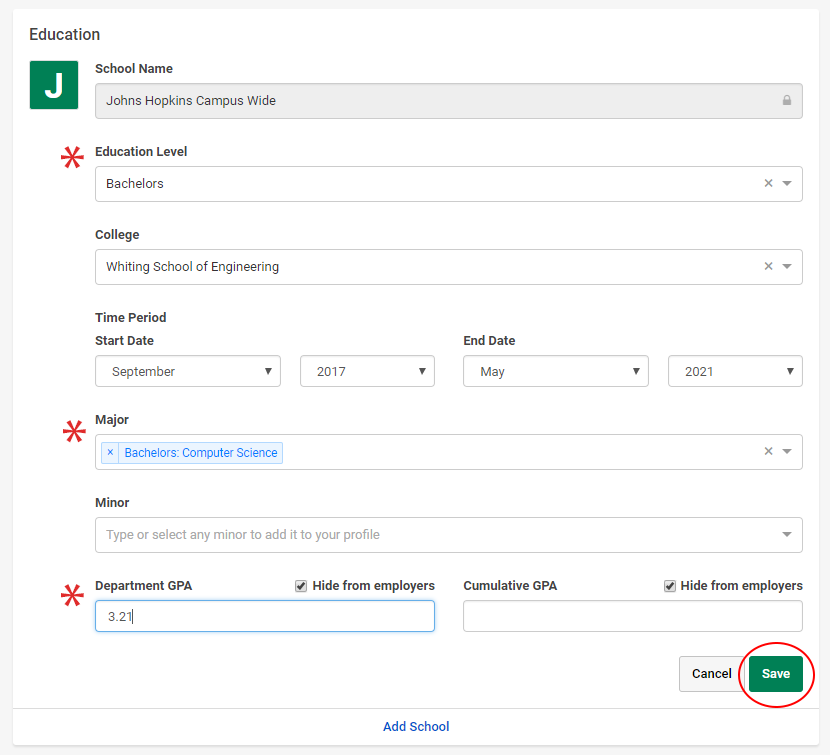The image size is (830, 755).
Task: Click the Time Period label
Action: pyautogui.click(x=131, y=317)
